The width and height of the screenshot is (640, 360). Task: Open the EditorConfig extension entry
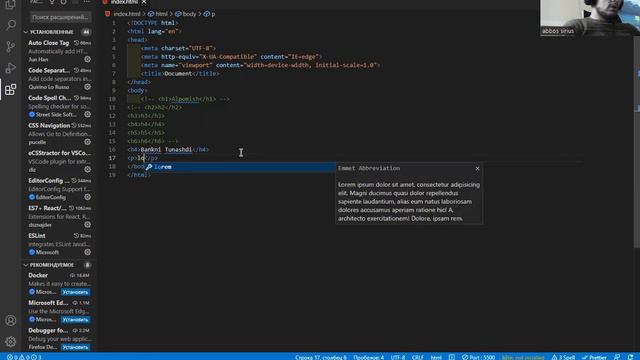pyautogui.click(x=59, y=189)
